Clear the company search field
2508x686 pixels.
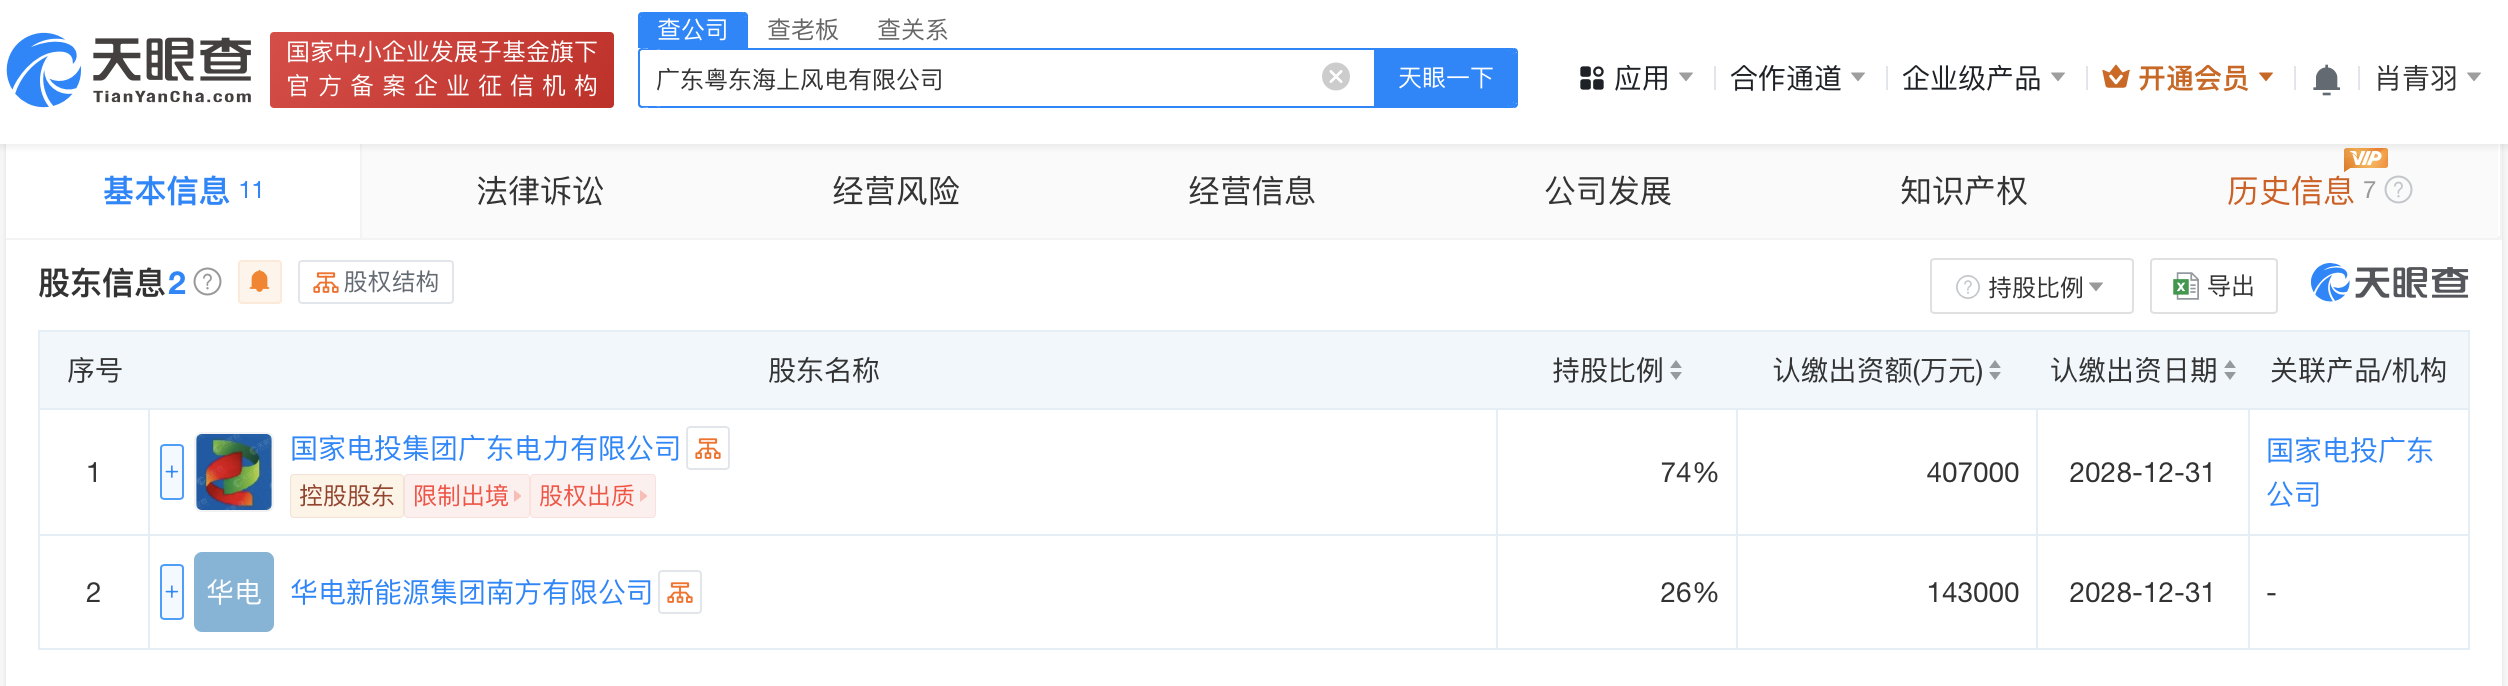coord(1335,77)
